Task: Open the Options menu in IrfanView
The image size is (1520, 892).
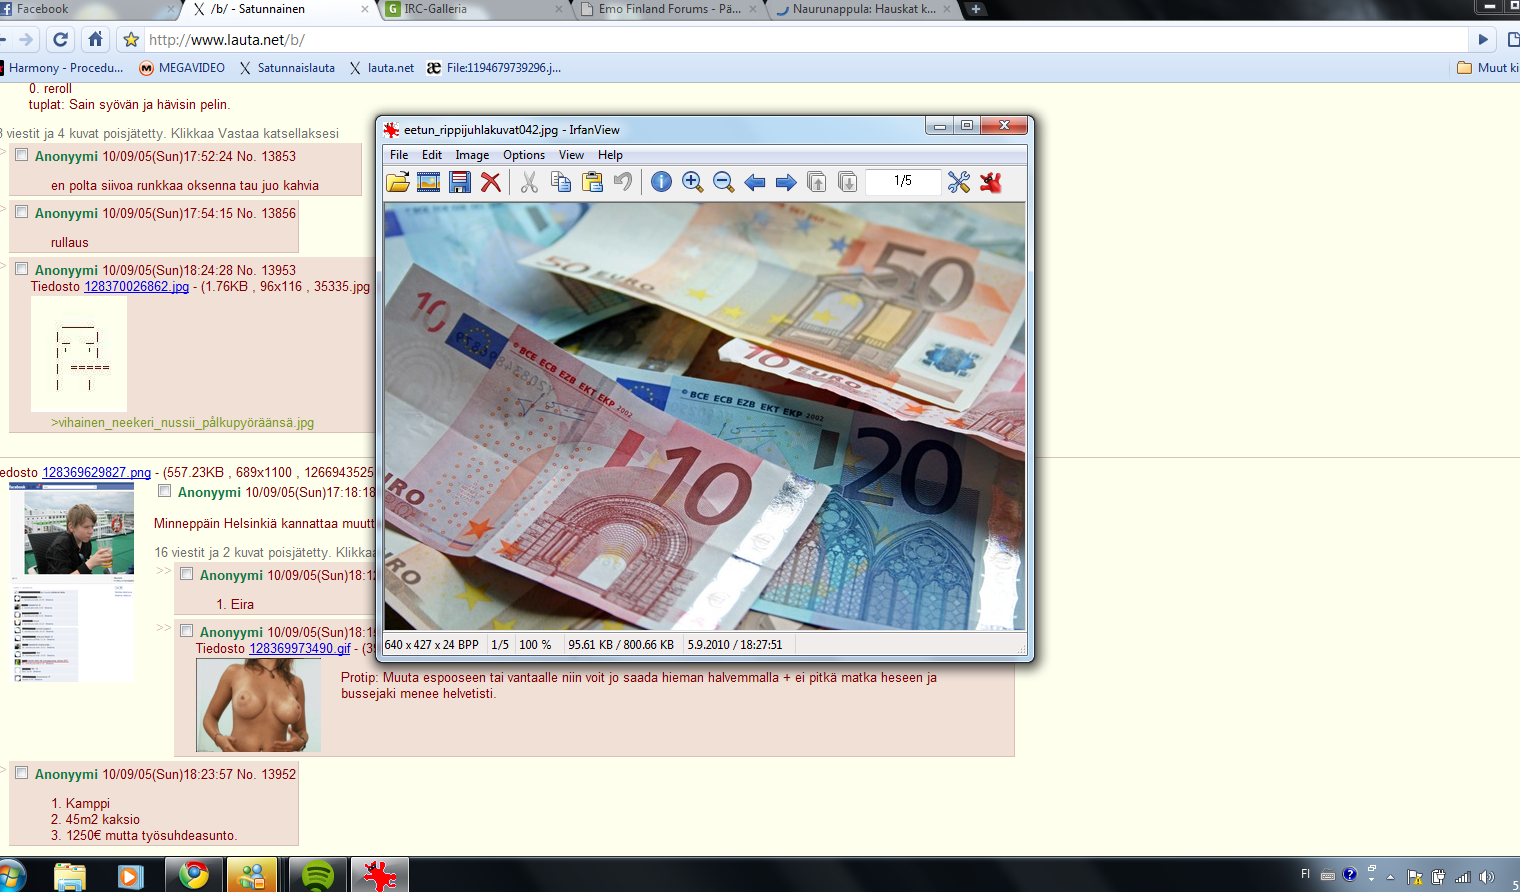Action: pos(524,155)
